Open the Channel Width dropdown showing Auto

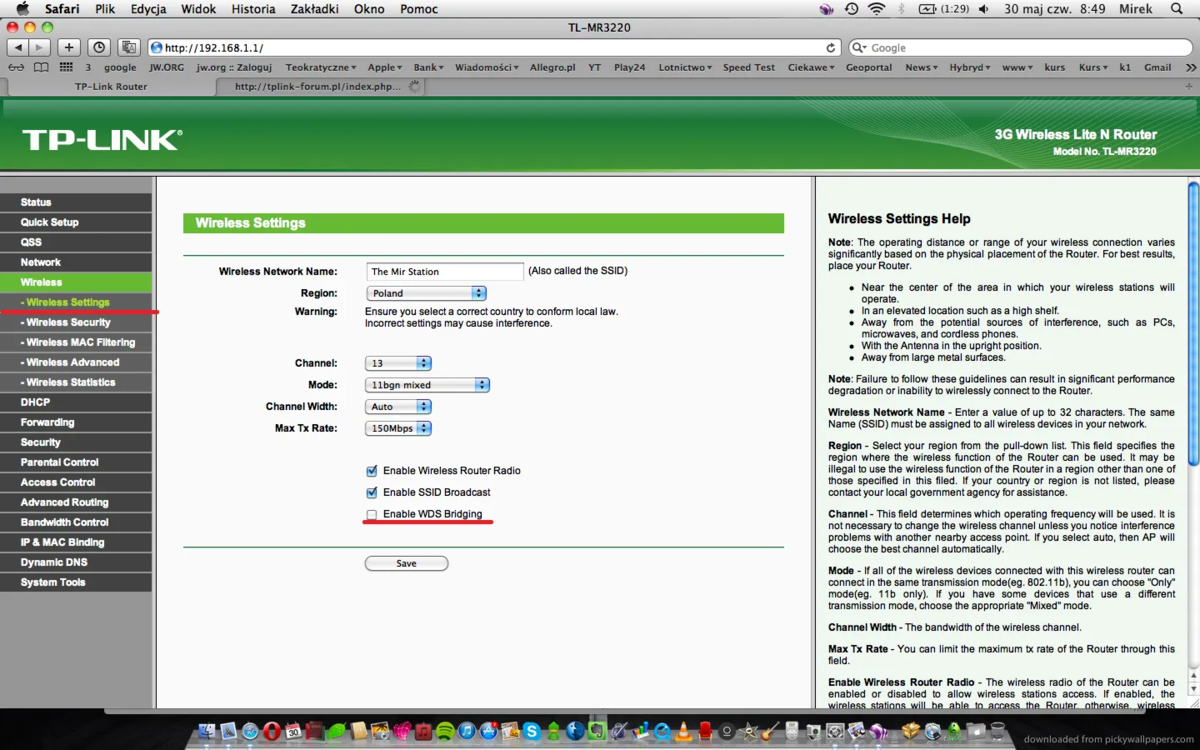point(398,407)
